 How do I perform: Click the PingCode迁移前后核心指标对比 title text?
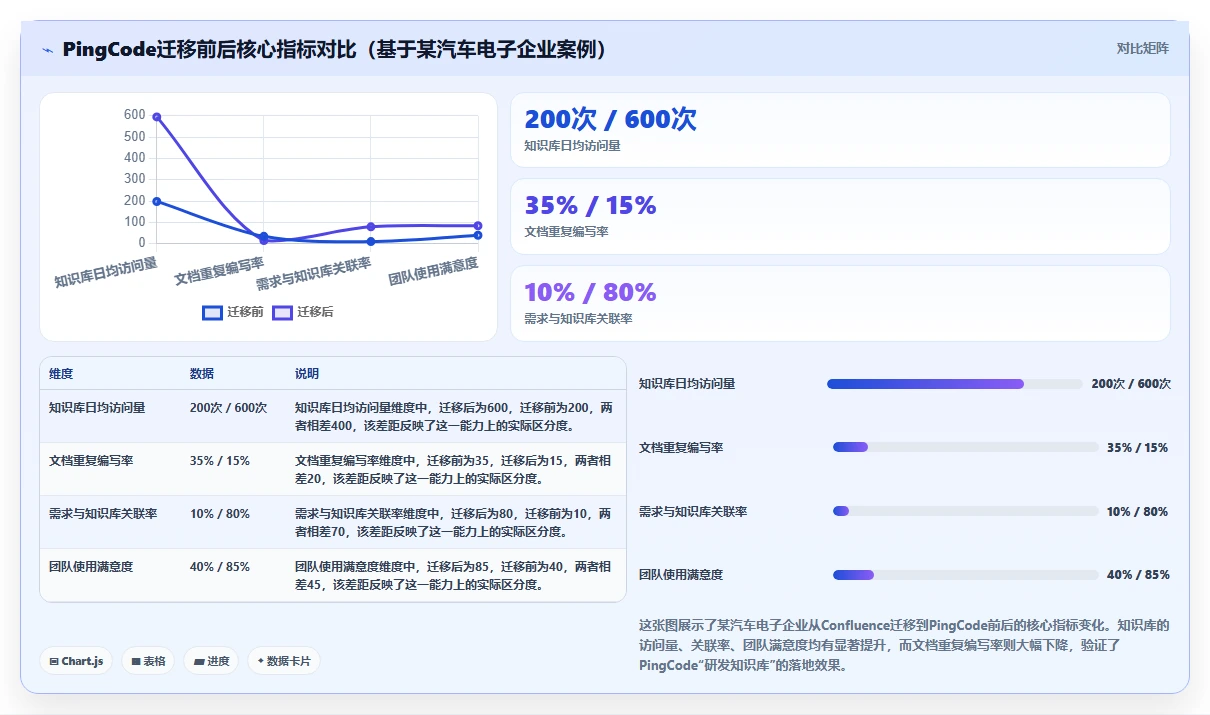point(336,50)
